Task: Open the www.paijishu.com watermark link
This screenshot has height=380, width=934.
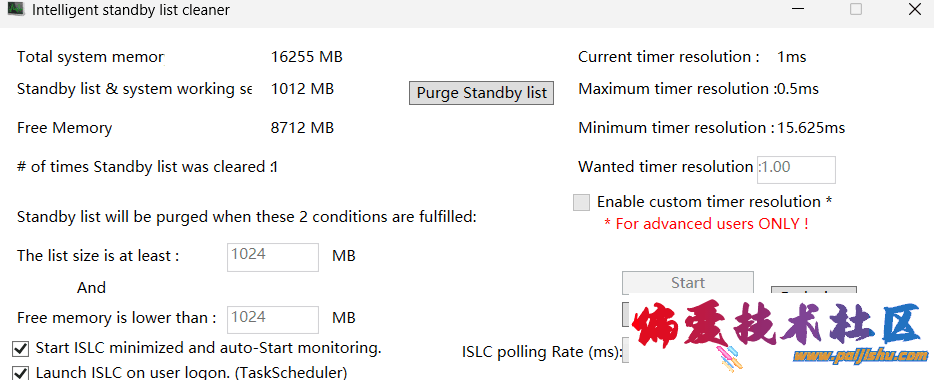Action: [860, 356]
